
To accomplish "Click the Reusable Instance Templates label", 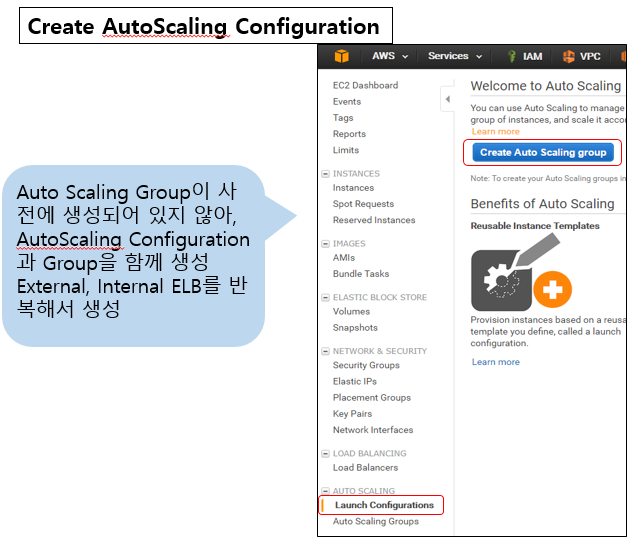I will point(535,226).
